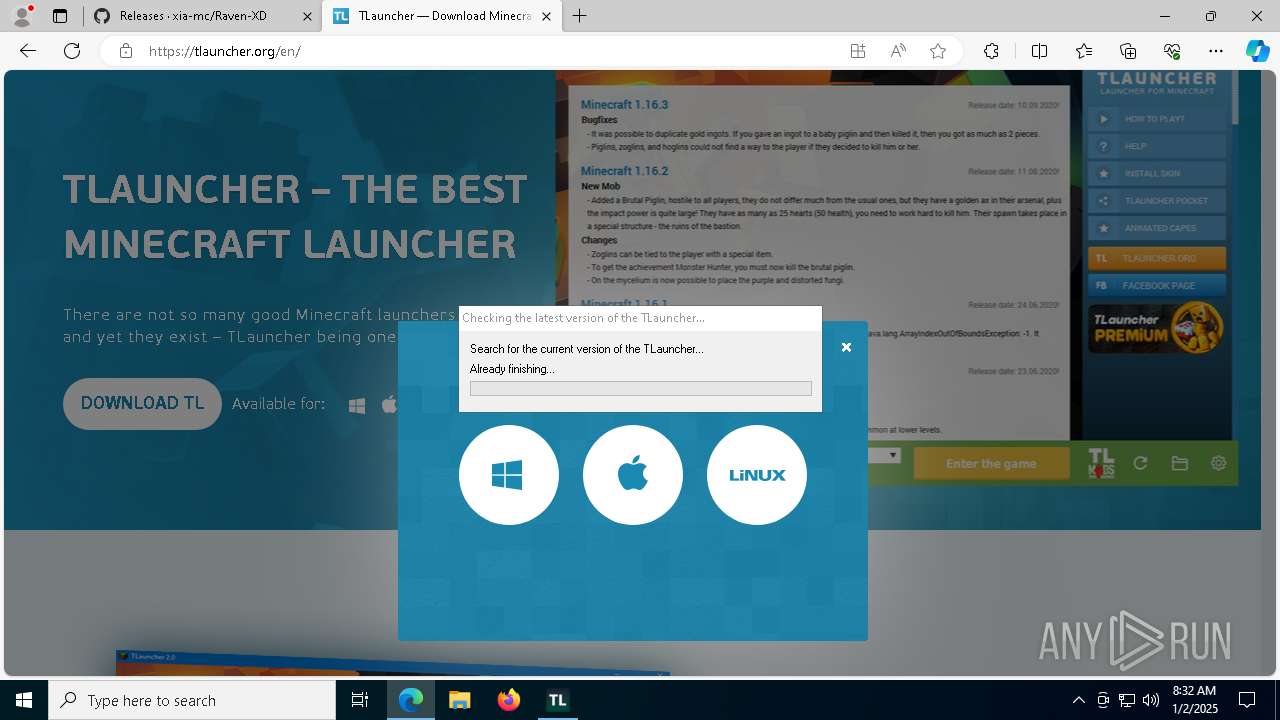Open Favorites list

point(1084,51)
